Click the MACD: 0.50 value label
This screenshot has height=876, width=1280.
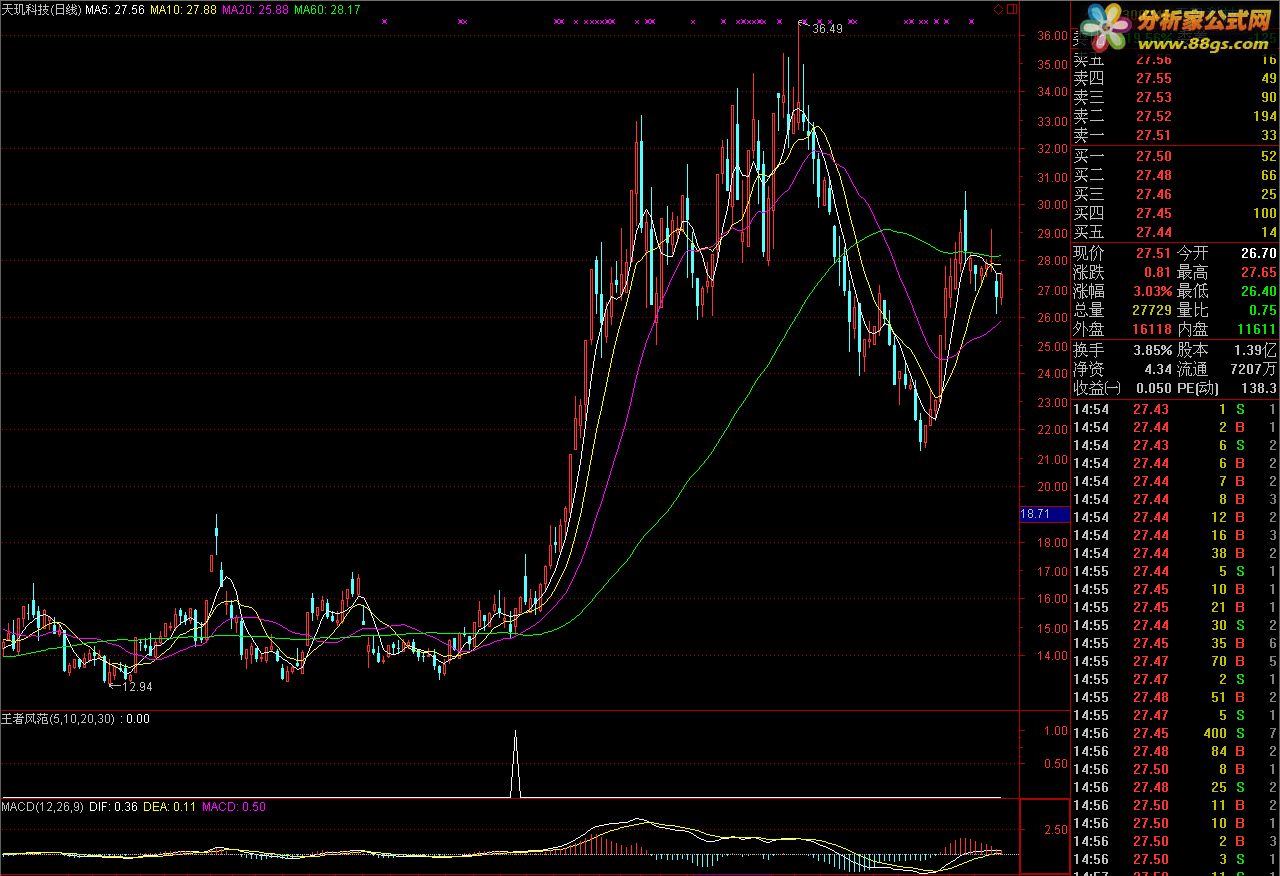point(234,806)
